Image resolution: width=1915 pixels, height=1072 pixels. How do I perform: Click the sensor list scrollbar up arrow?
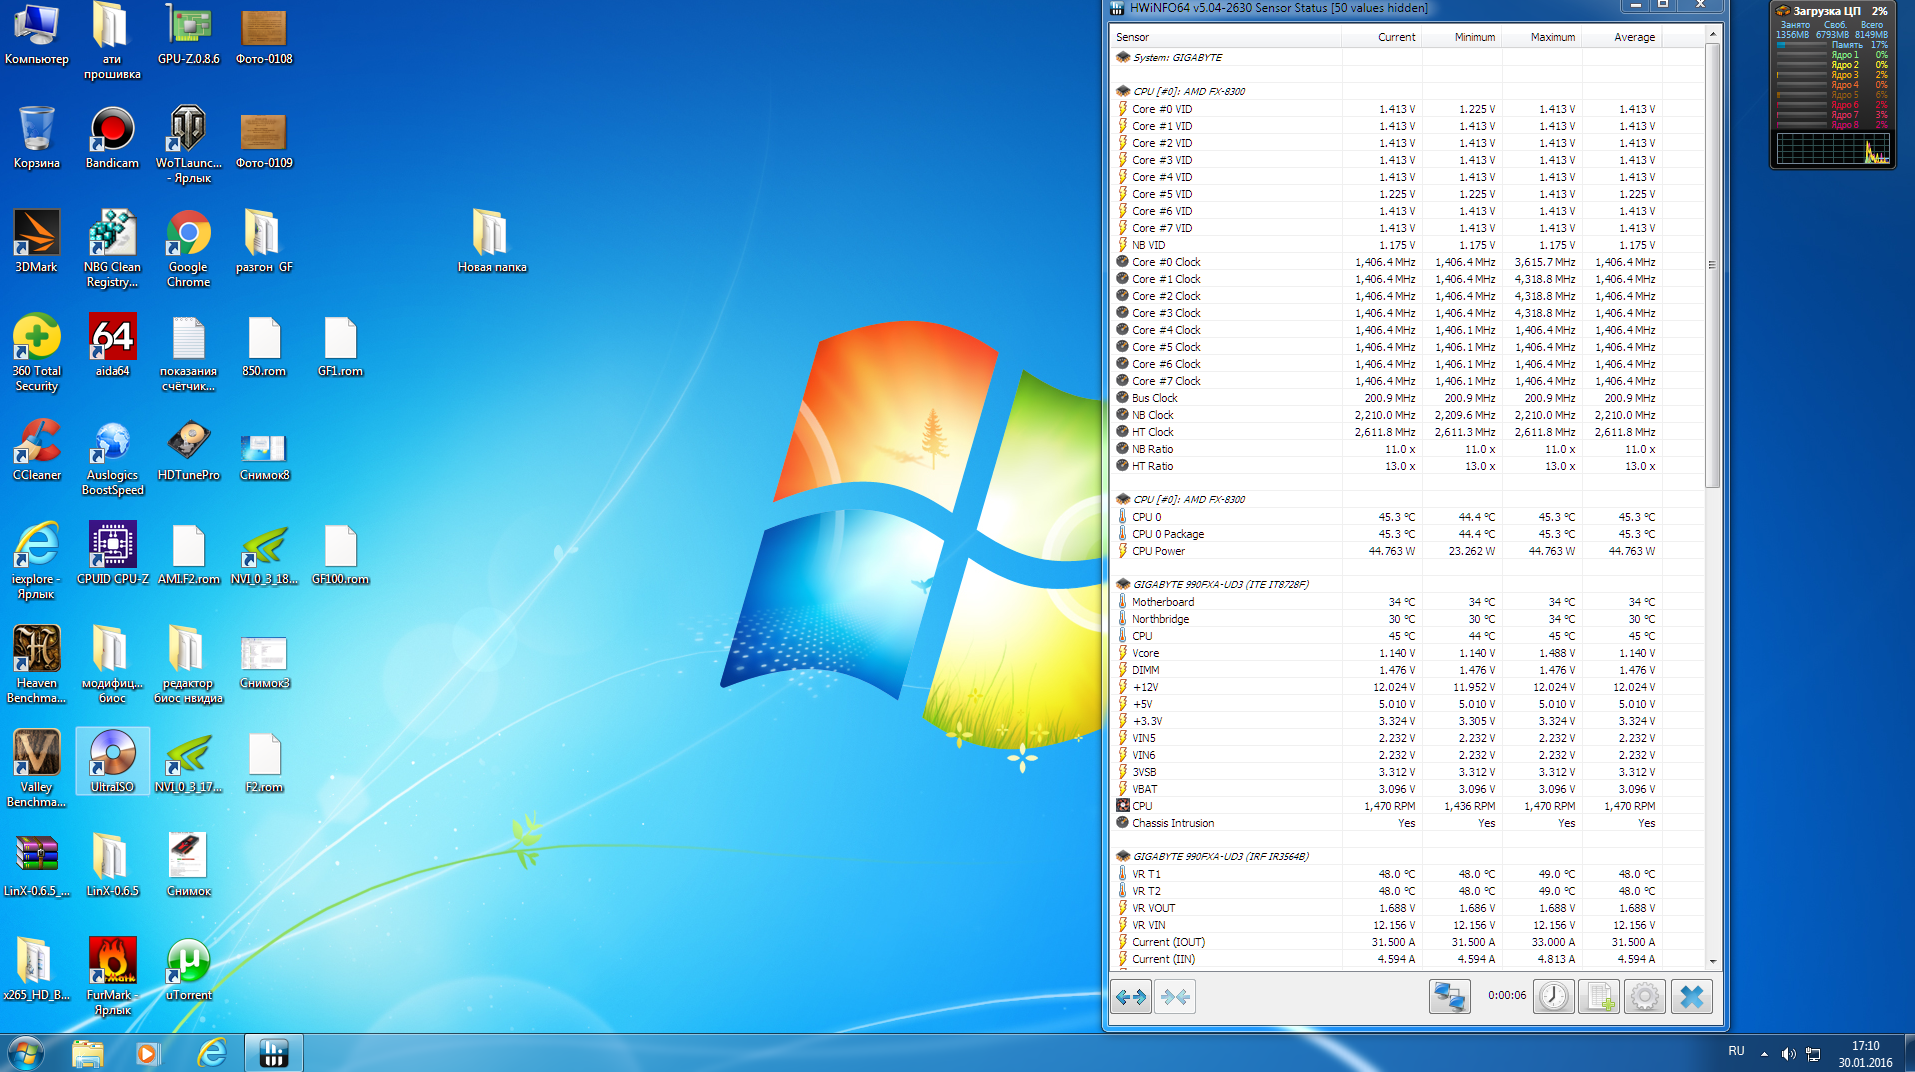pos(1713,35)
